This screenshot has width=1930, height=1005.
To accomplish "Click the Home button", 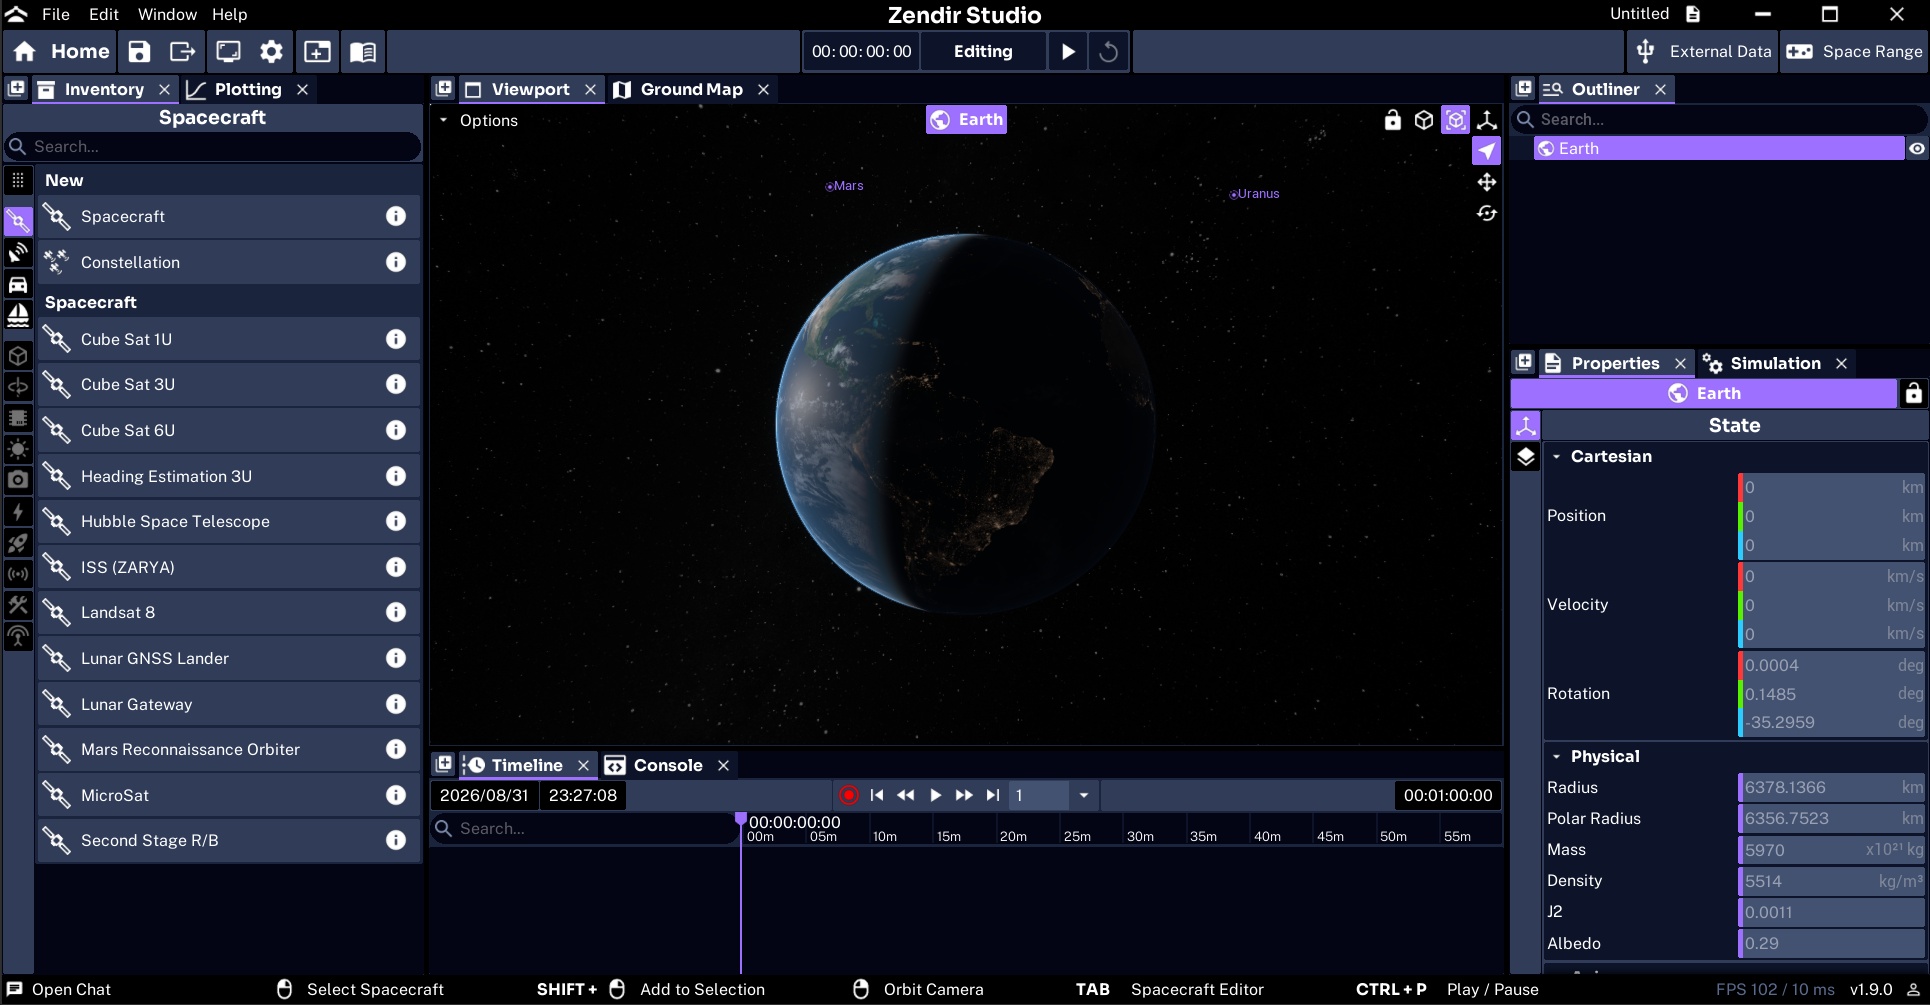I will click(61, 52).
